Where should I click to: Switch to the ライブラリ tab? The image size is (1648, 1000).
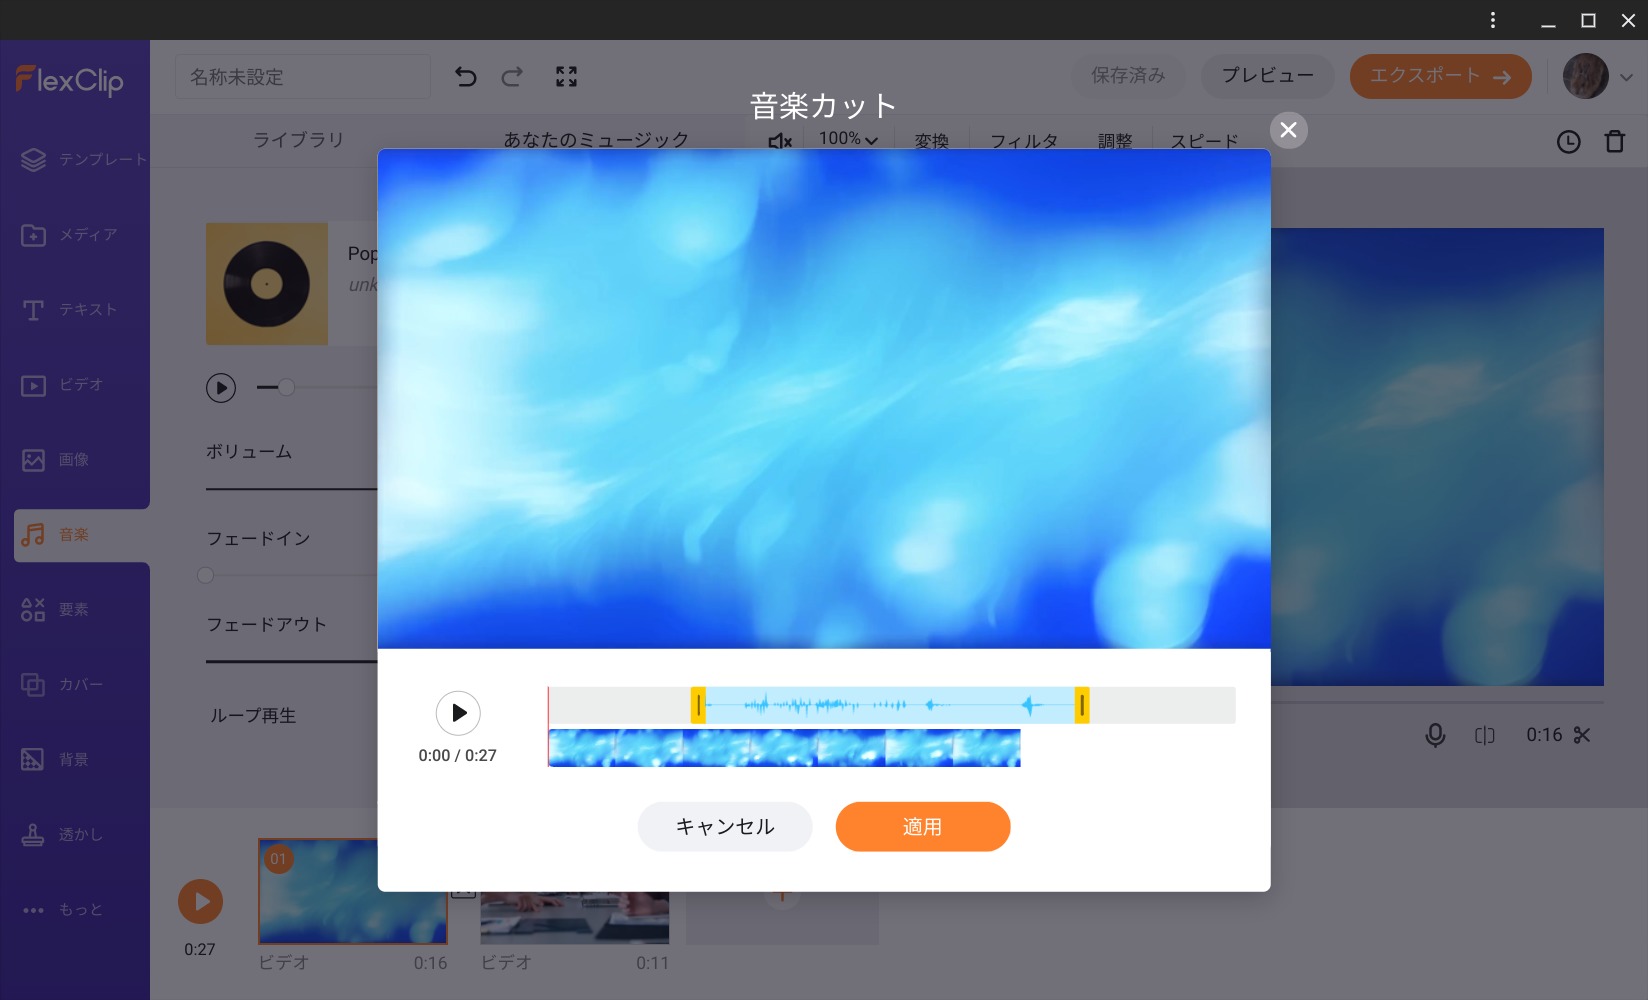pos(298,139)
